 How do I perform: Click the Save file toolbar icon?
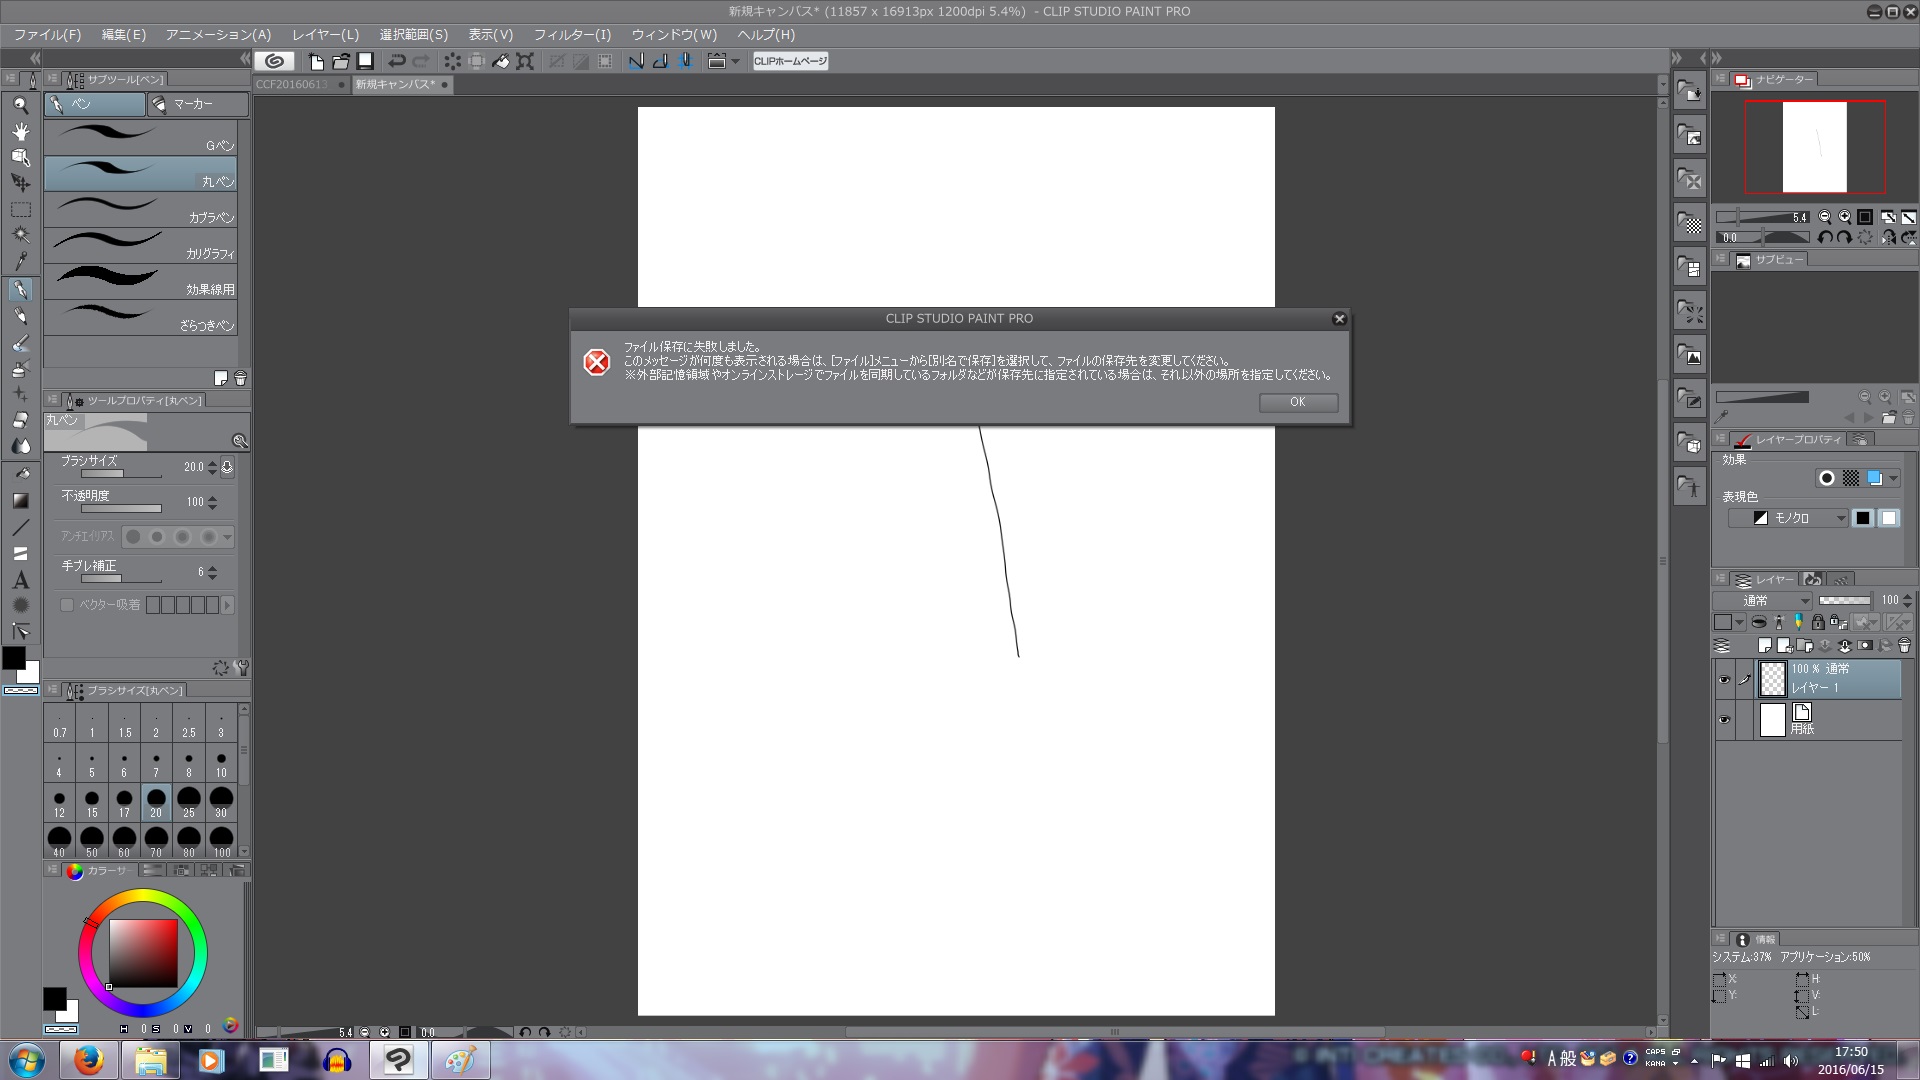click(x=366, y=61)
